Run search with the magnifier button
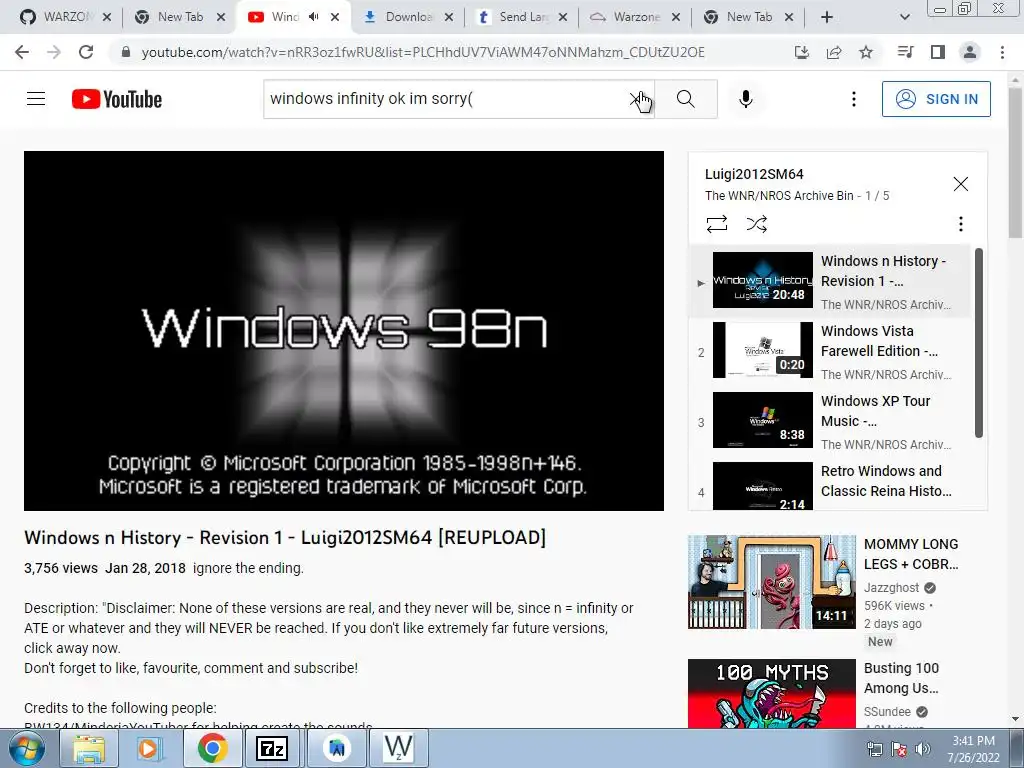 (x=686, y=99)
